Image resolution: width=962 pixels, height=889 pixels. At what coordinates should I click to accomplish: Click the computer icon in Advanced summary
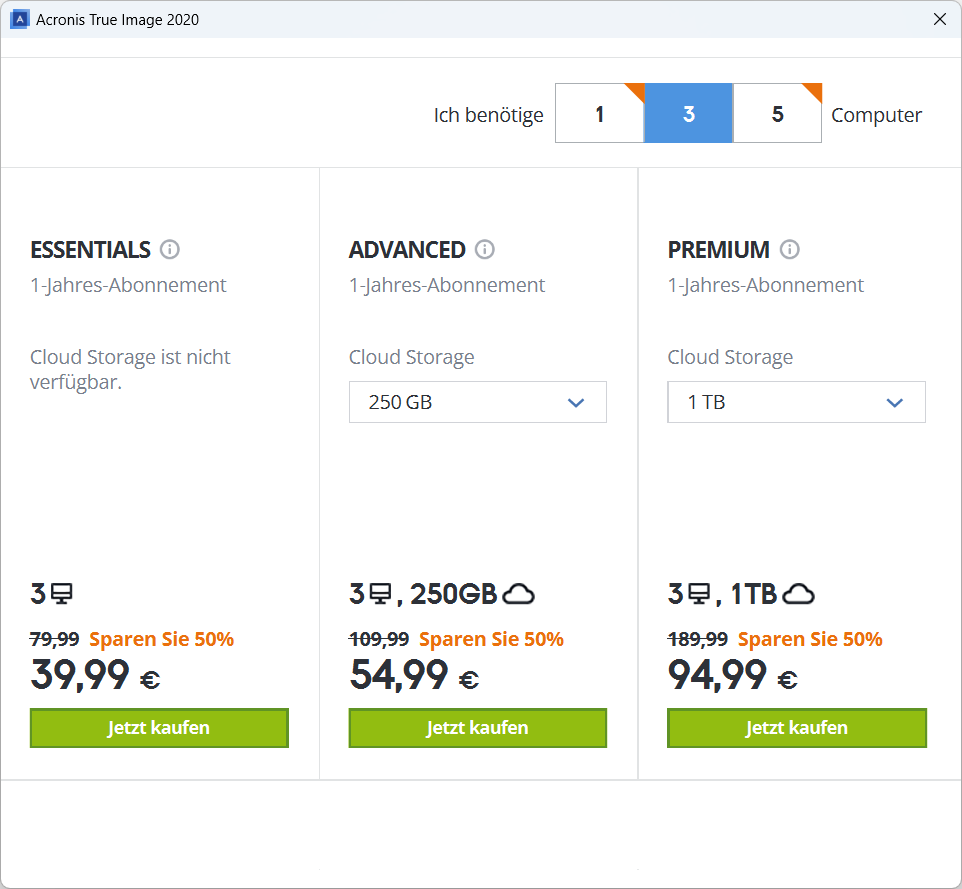[x=381, y=595]
